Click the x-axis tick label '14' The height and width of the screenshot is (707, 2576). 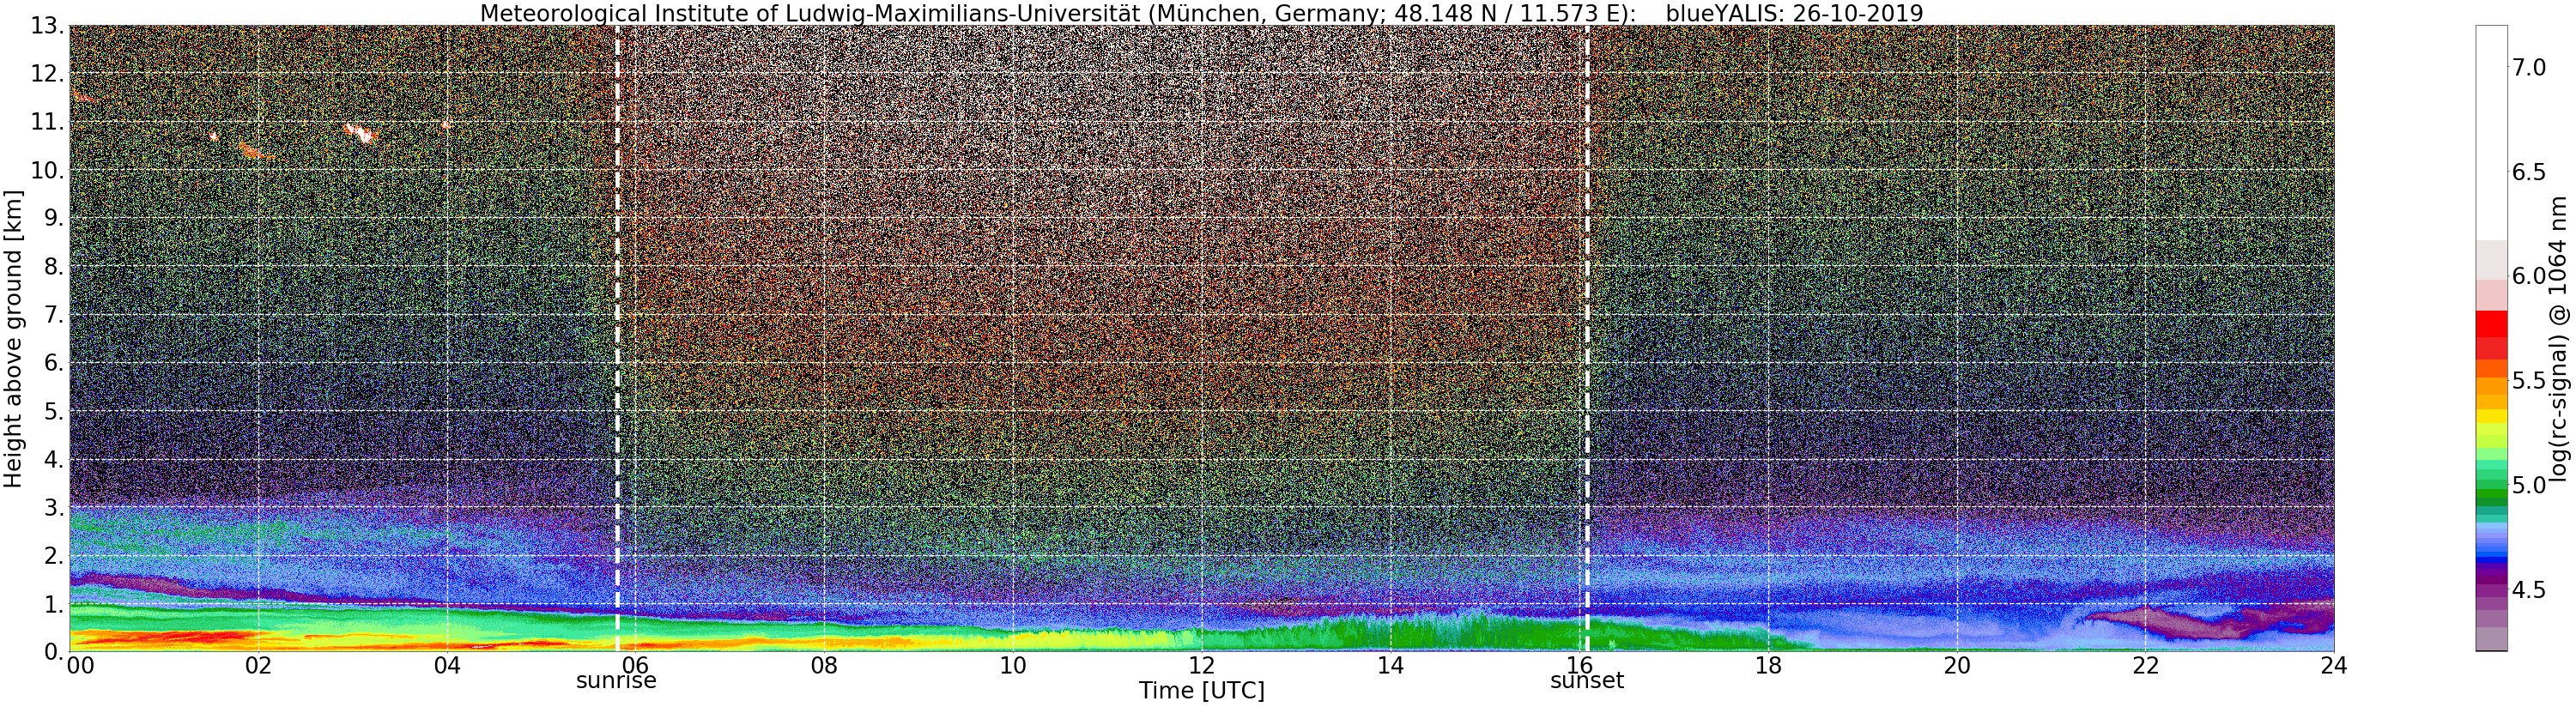1390,666
